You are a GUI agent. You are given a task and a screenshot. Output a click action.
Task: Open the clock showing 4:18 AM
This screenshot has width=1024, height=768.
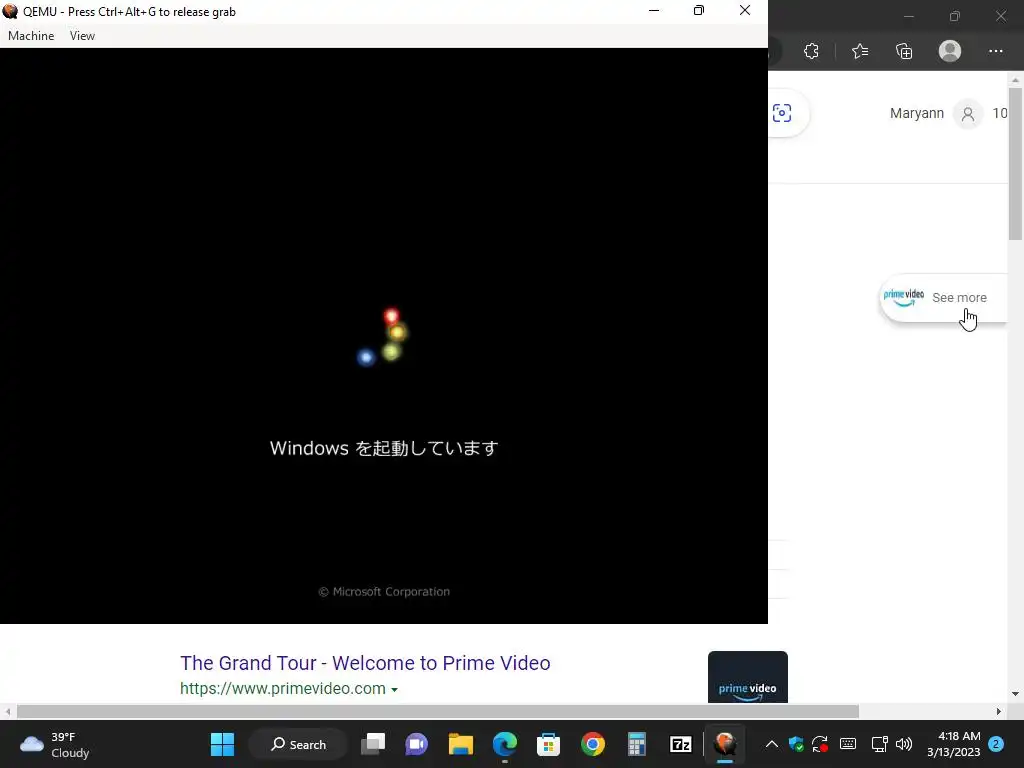tap(953, 744)
